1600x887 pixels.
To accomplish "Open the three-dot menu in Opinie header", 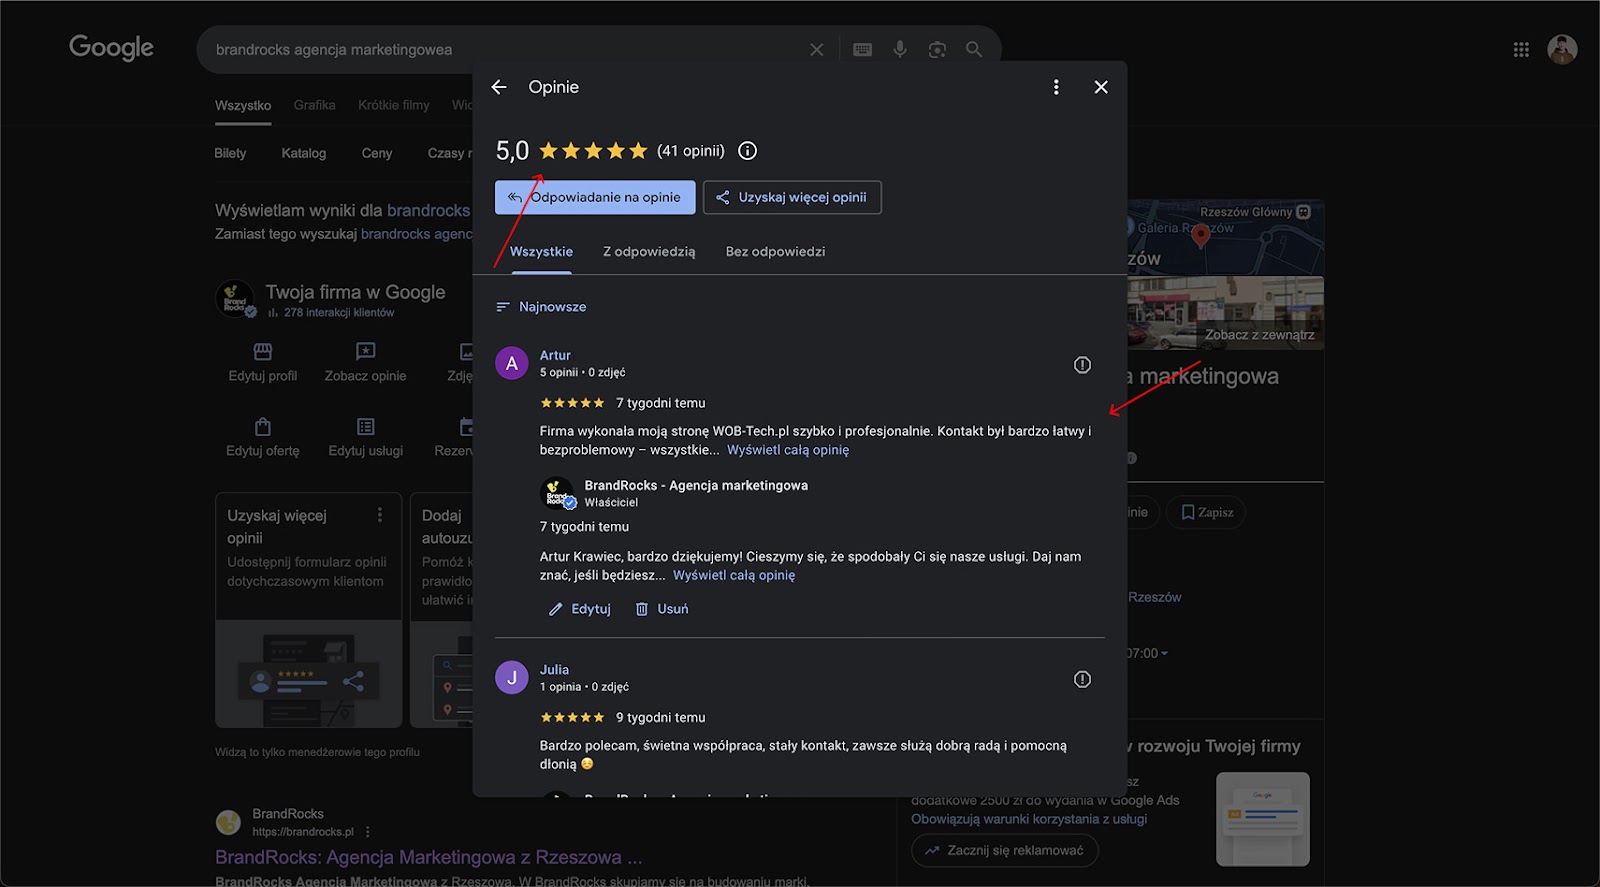I will pos(1056,87).
